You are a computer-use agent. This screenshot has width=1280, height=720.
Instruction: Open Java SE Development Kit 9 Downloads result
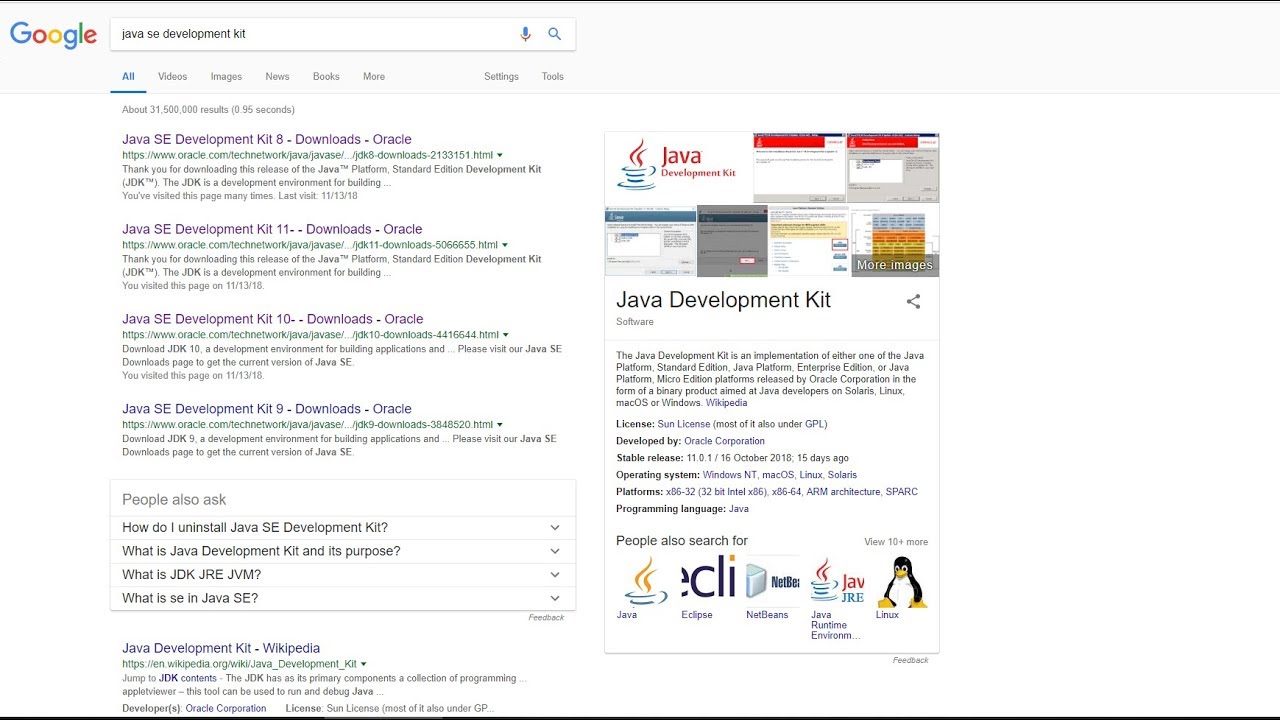(267, 409)
